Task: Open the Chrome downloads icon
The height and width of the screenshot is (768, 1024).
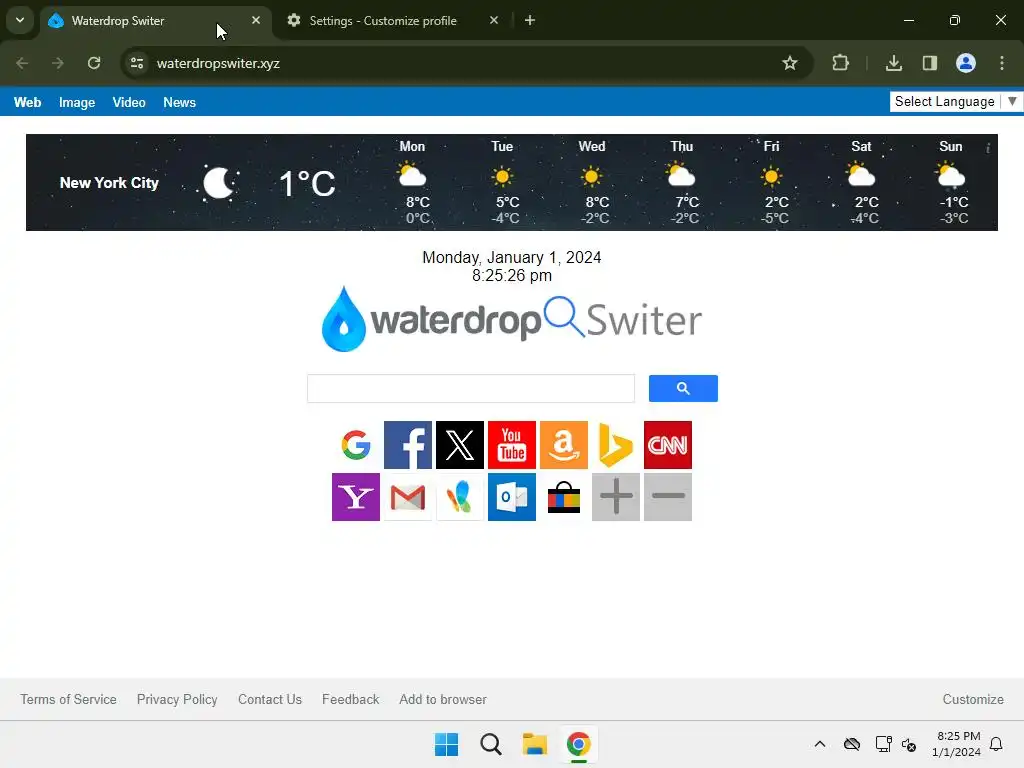Action: pos(893,63)
